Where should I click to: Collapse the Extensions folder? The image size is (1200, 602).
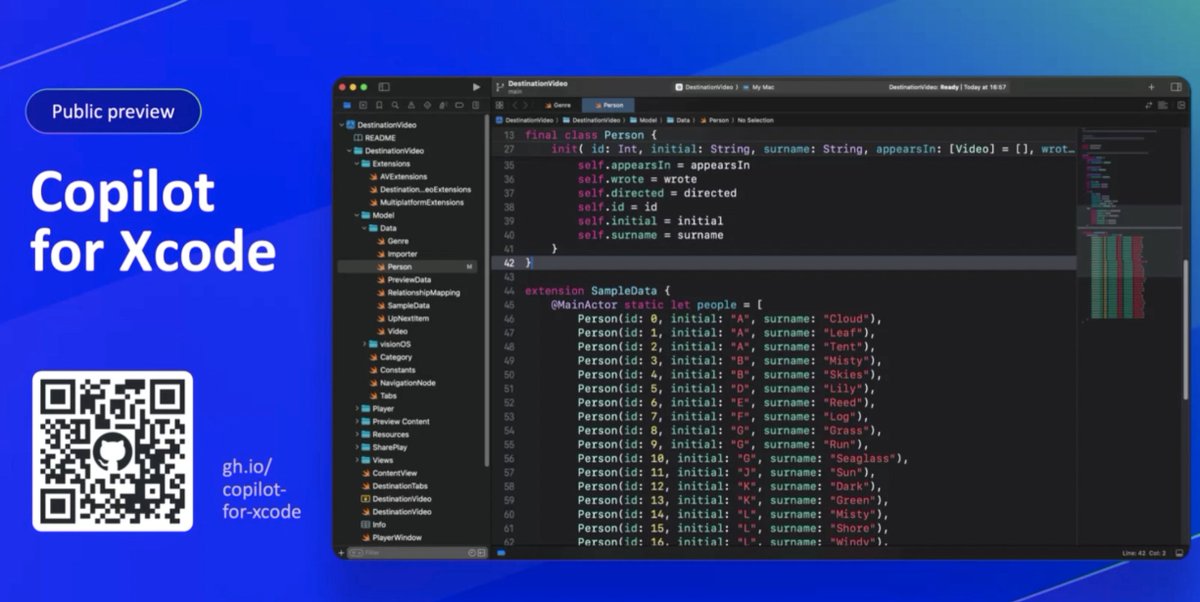tap(355, 163)
